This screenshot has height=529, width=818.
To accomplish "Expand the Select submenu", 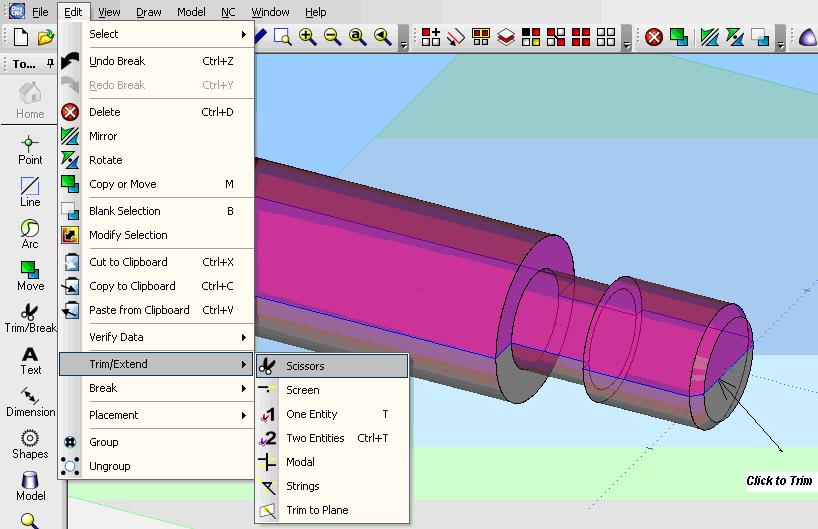I will (x=165, y=34).
